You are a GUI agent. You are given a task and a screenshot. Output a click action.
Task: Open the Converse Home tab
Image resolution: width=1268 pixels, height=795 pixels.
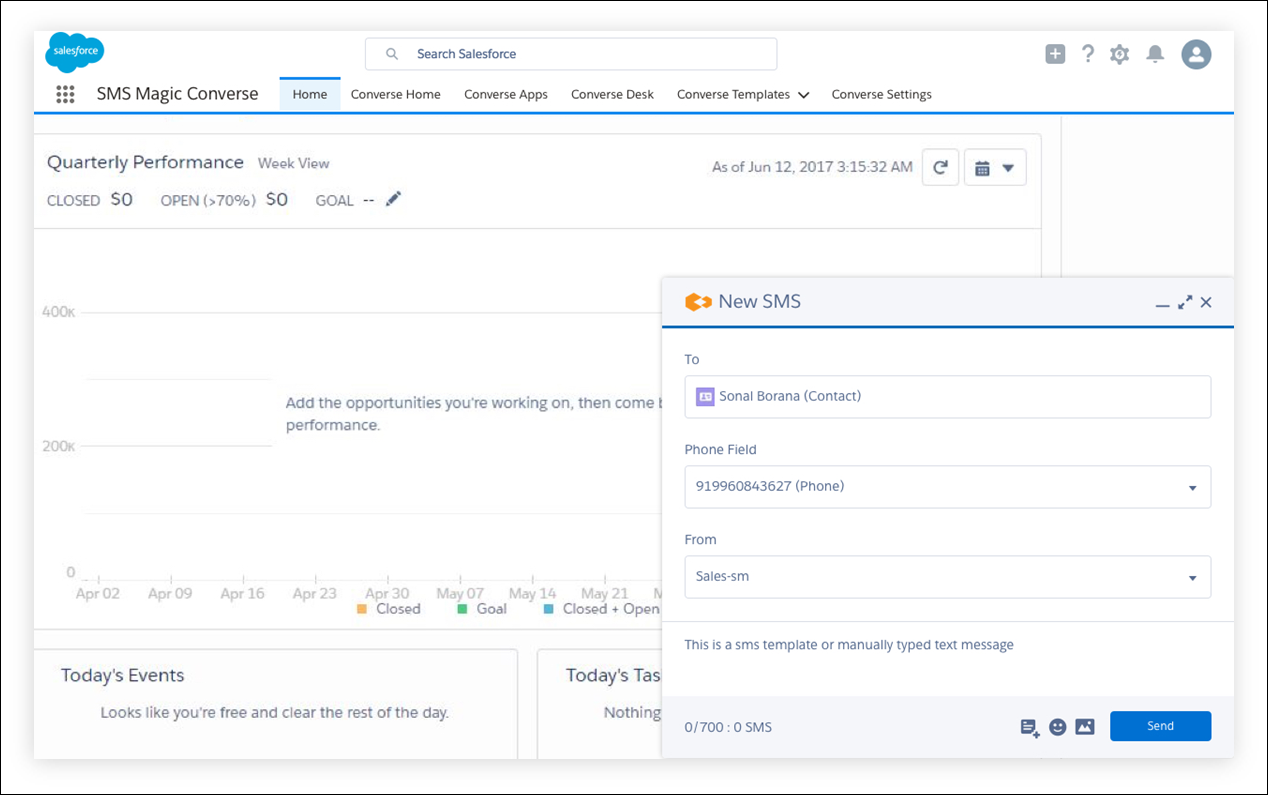(396, 94)
